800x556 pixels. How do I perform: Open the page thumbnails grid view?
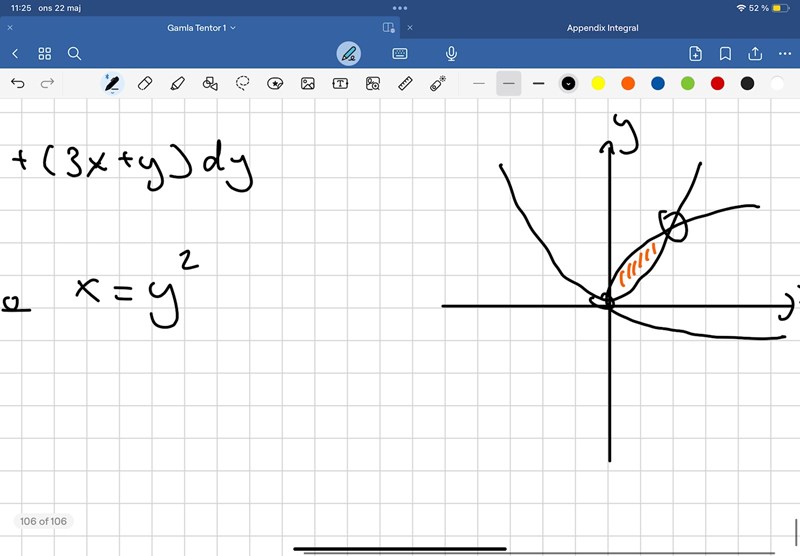point(45,53)
